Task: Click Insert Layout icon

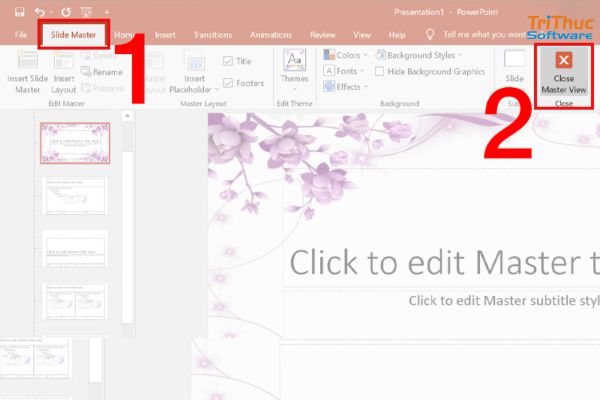Action: pos(64,60)
